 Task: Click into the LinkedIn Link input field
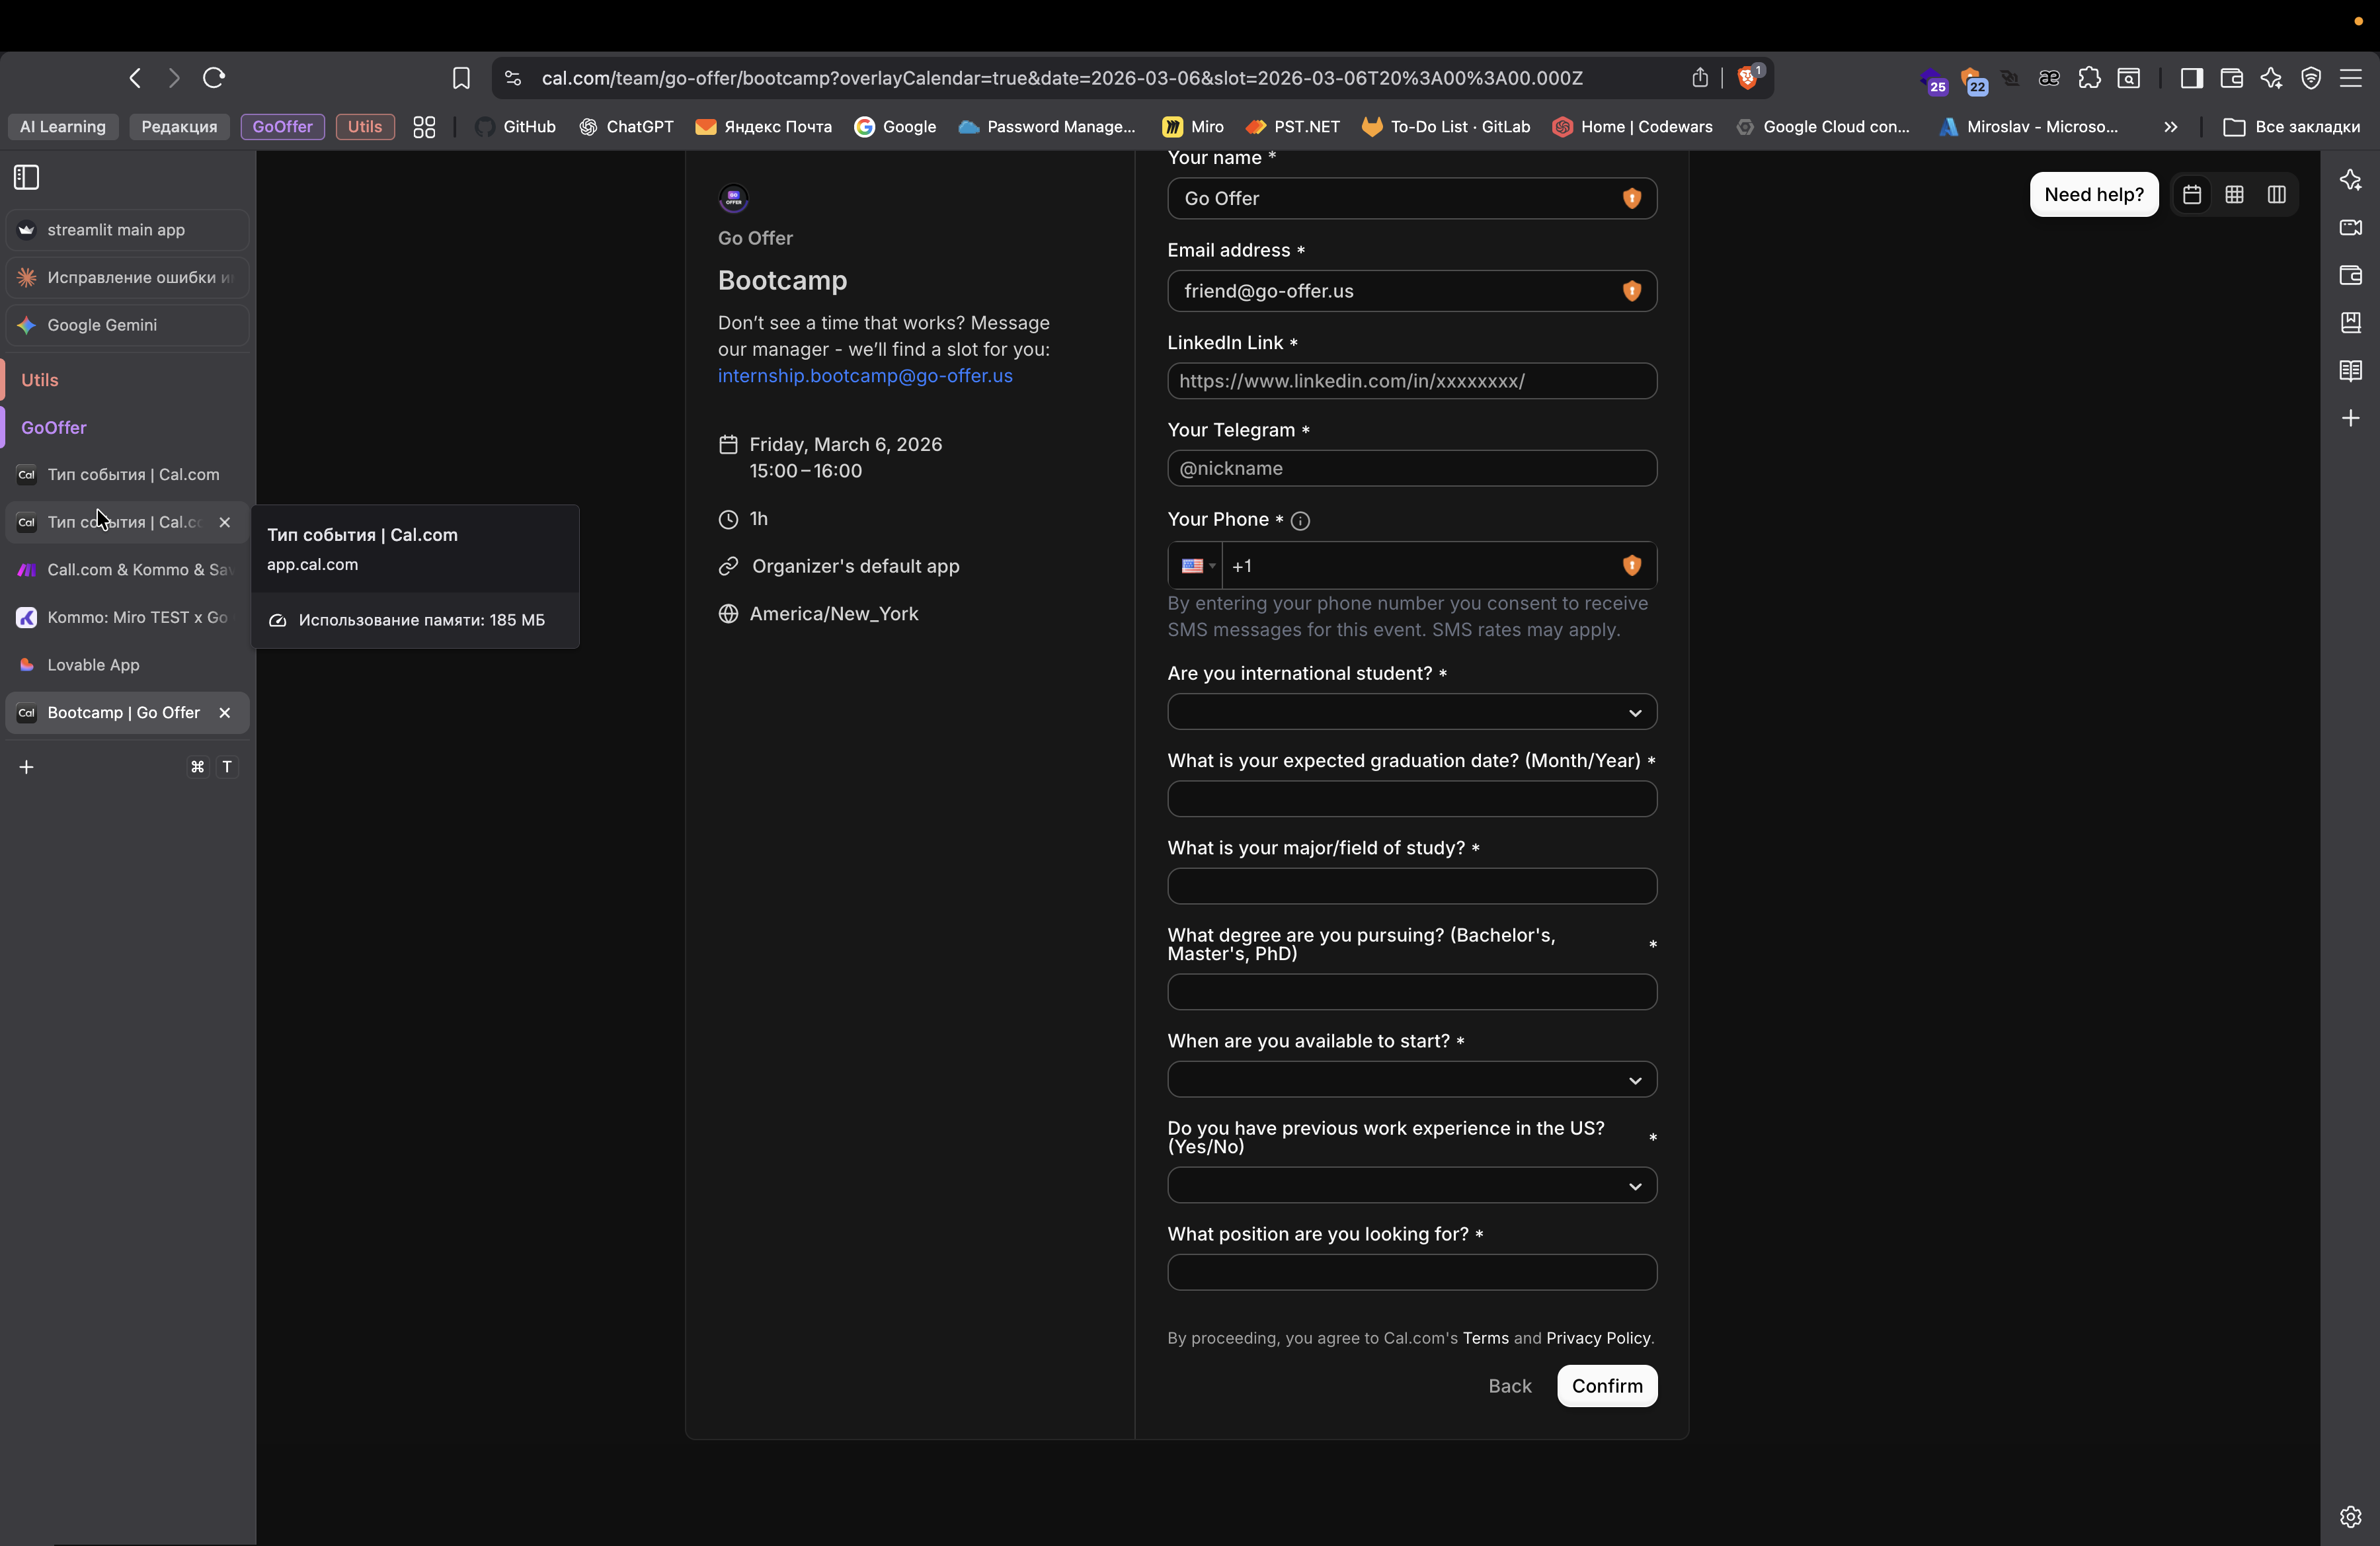click(1411, 381)
